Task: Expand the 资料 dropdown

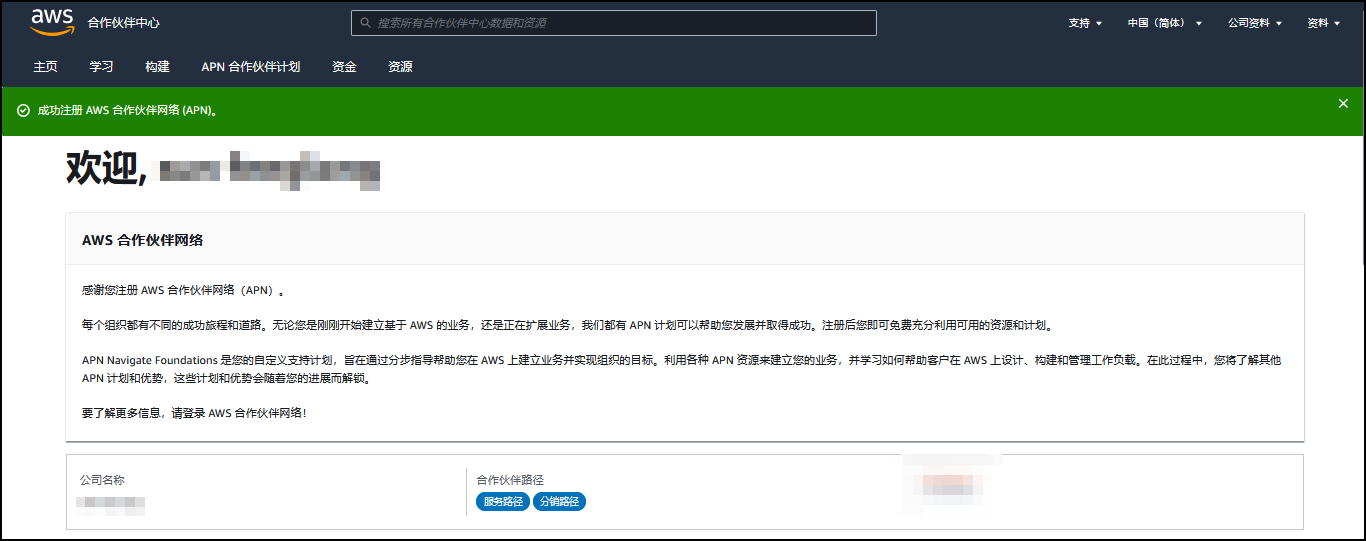Action: (1323, 23)
